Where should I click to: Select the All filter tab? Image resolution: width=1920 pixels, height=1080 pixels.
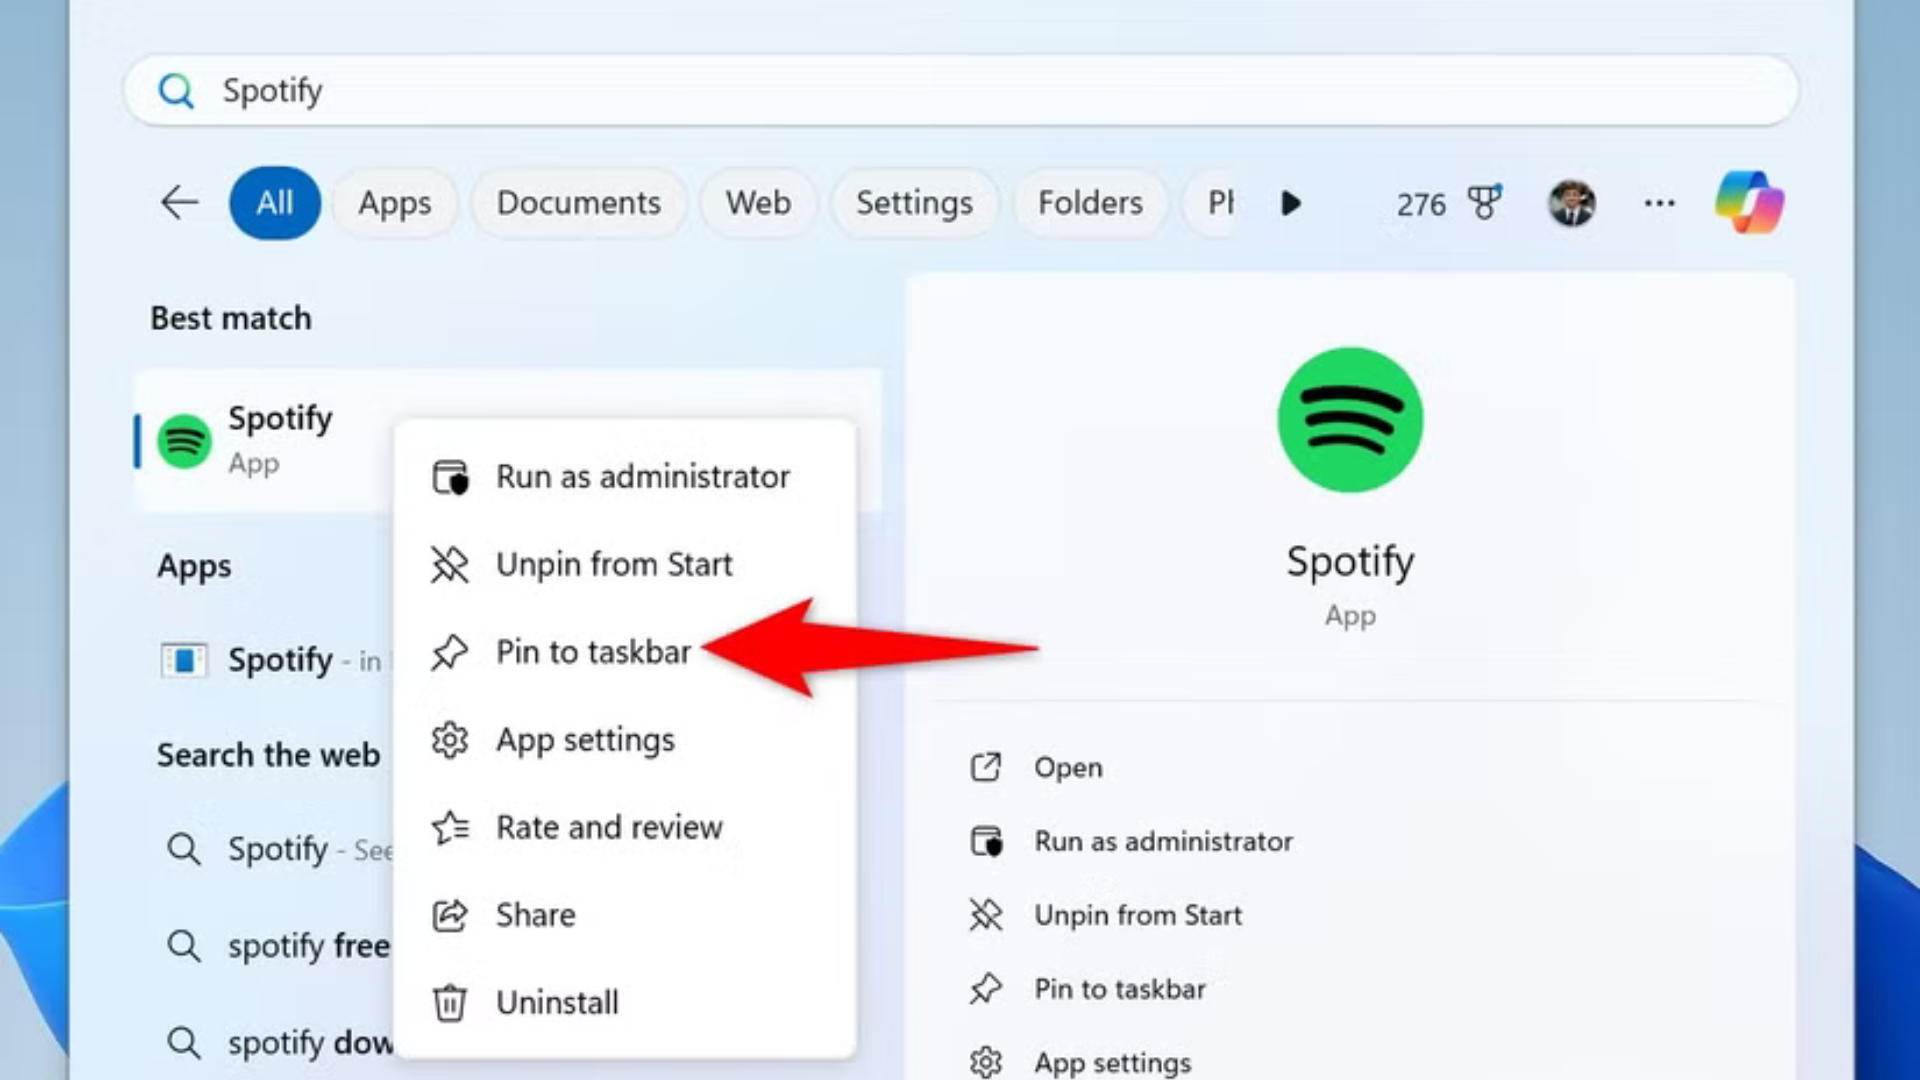click(x=275, y=203)
